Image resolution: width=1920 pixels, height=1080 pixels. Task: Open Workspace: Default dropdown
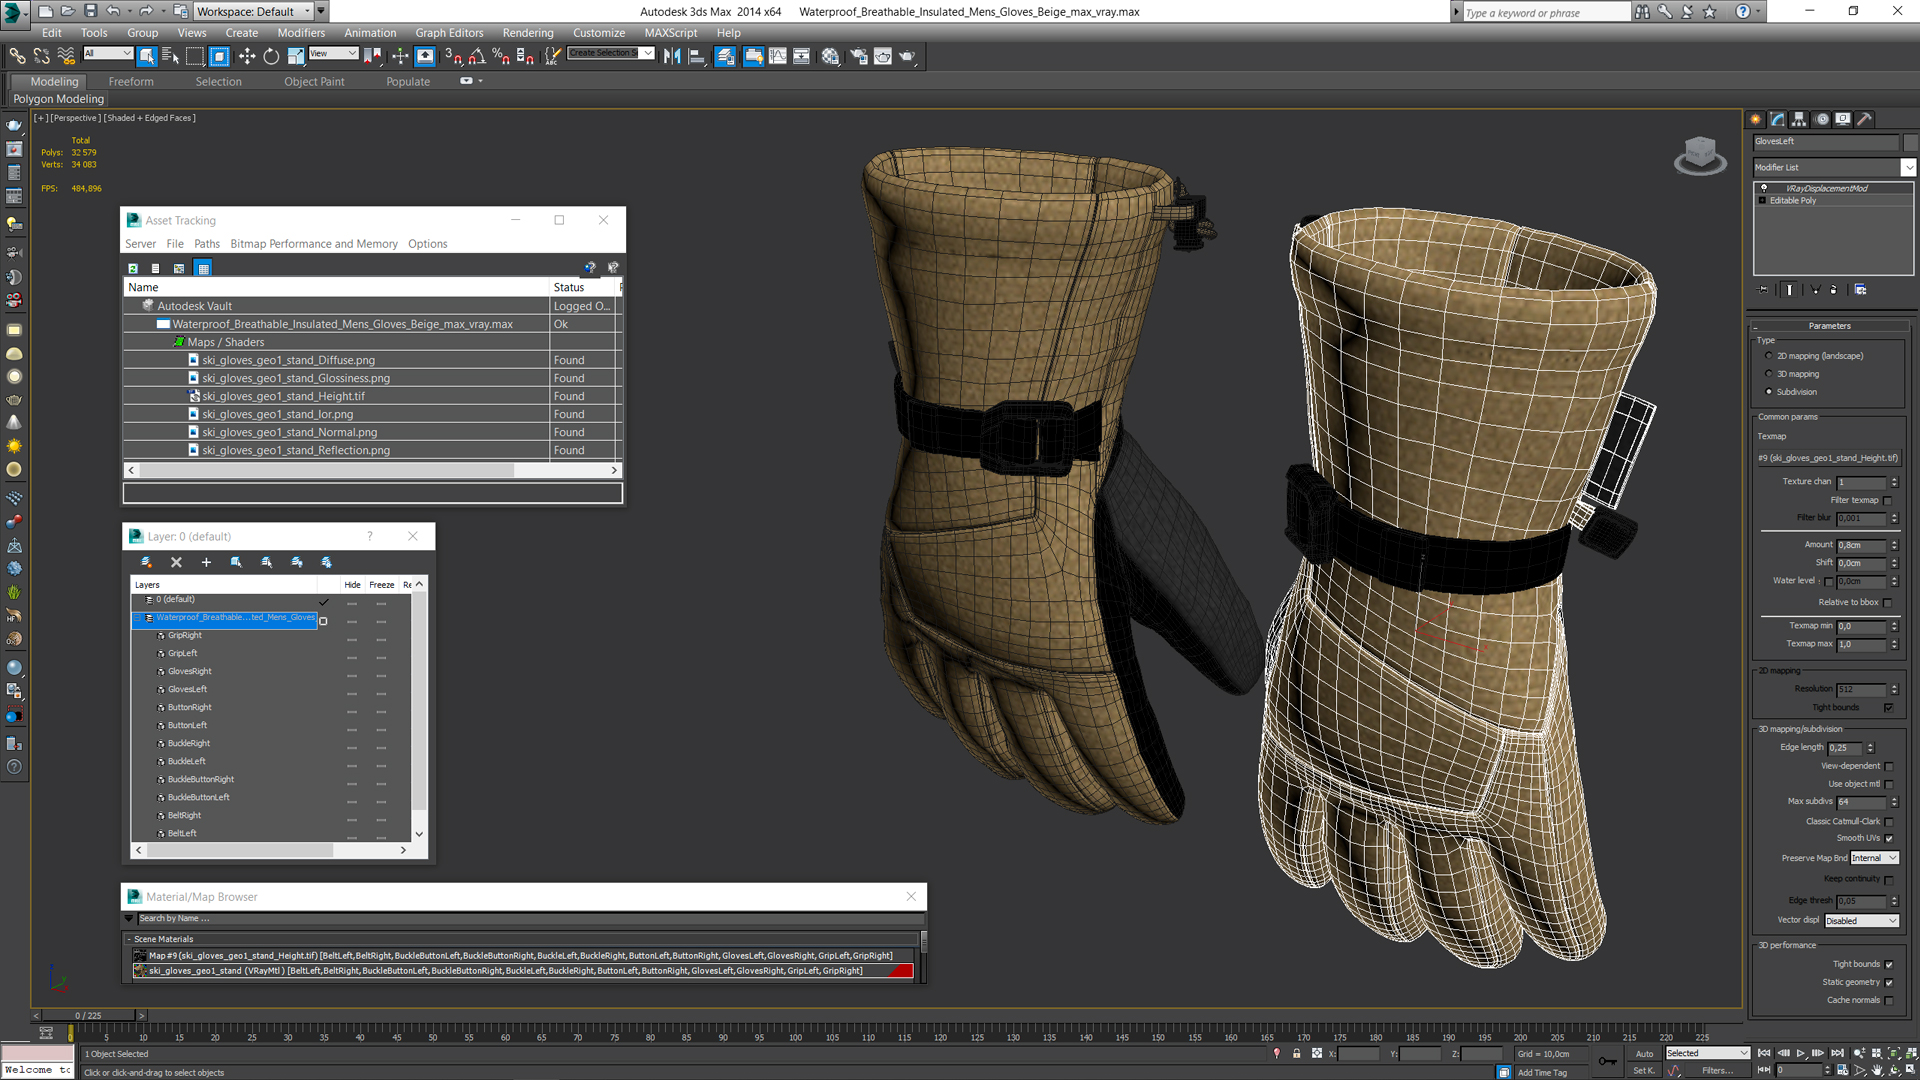[254, 12]
